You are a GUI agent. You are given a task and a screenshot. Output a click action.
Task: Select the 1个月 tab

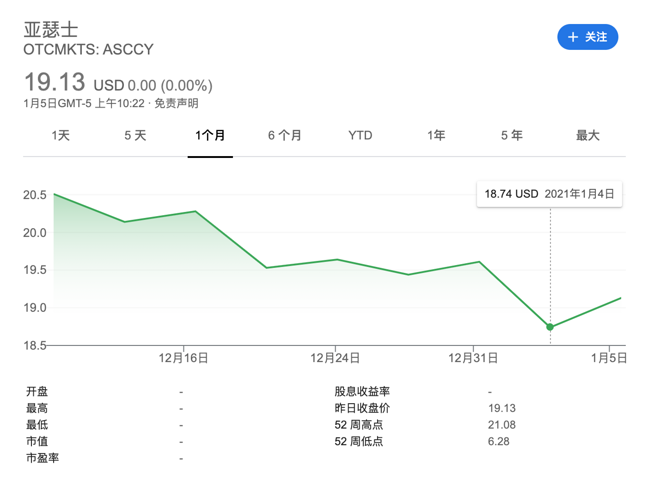tap(210, 135)
